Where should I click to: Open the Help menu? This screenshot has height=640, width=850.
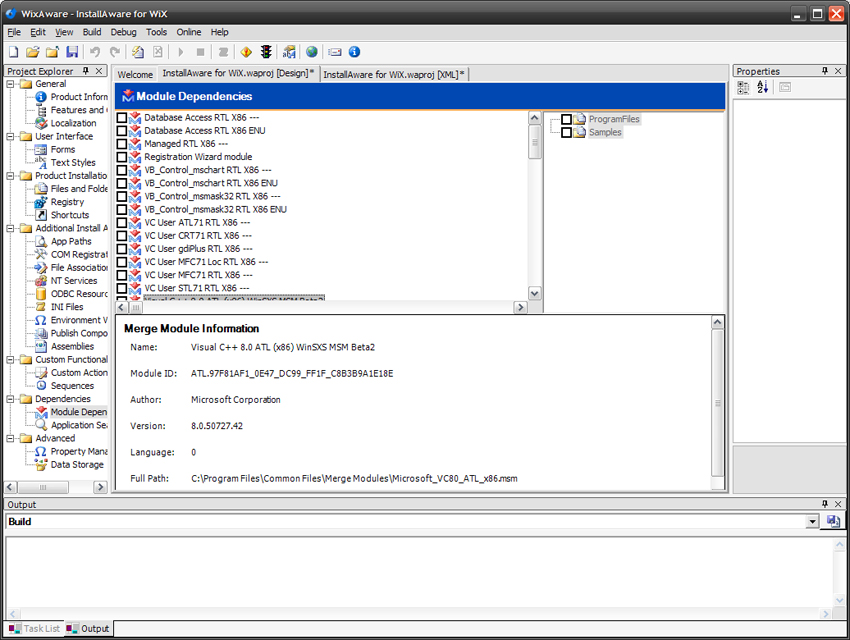click(220, 32)
